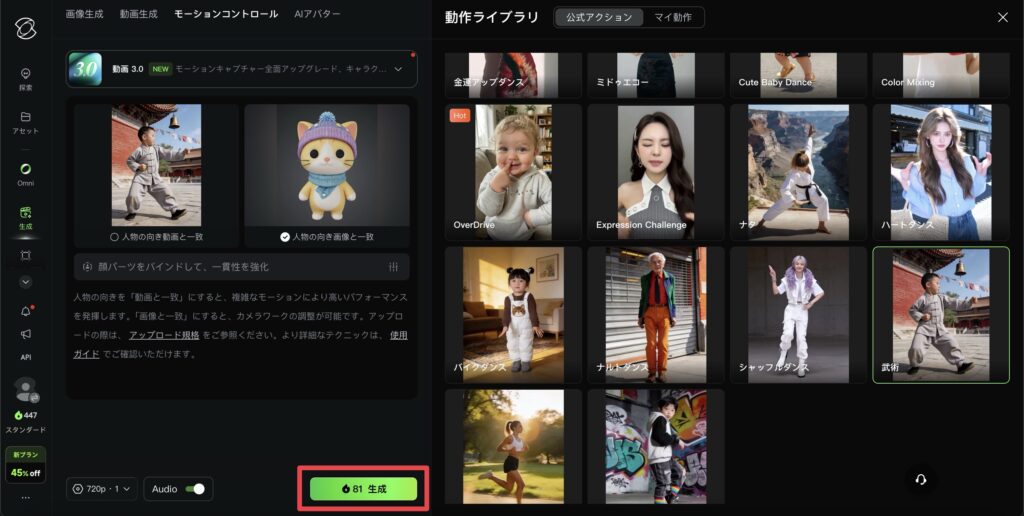Click the megaphone announcements icon
Viewport: 1024px width, 516px height.
pos(25,334)
